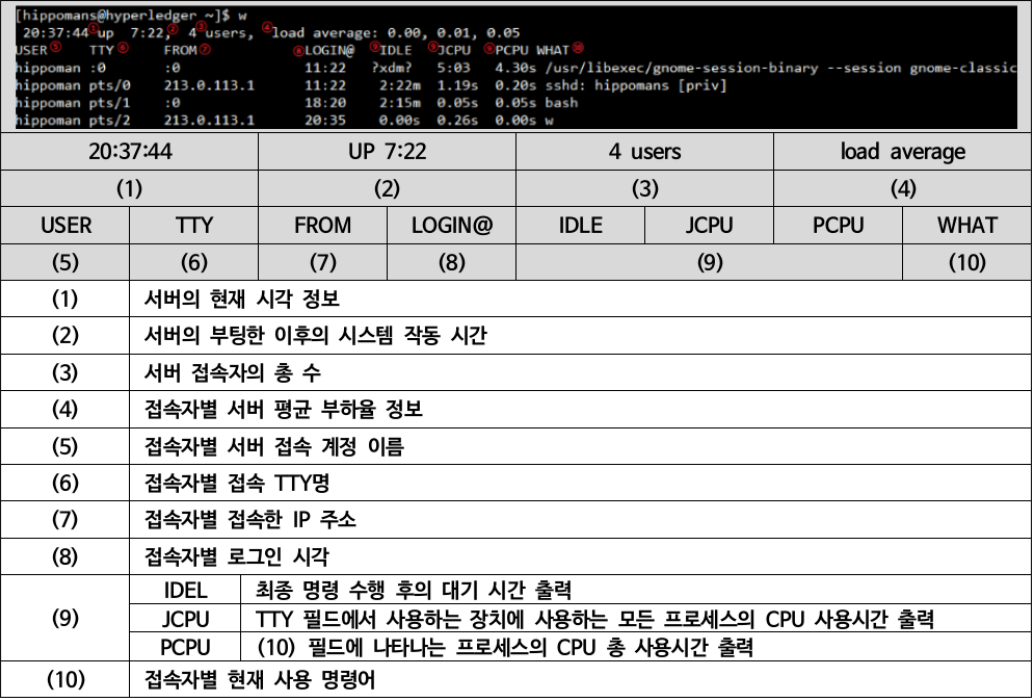Click the 'WHAT' gray table header cell
The height and width of the screenshot is (698, 1032).
pos(967,226)
